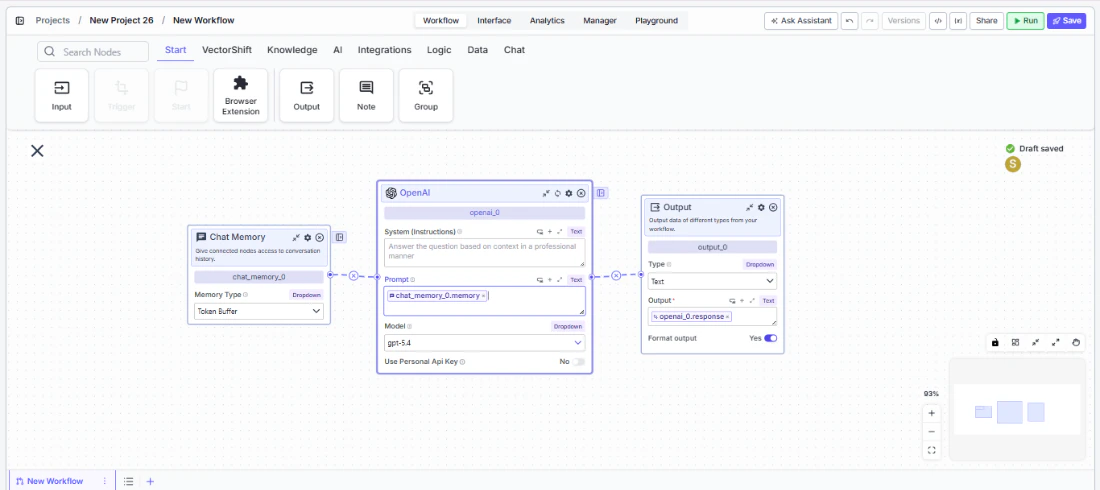The image size is (1100, 490).
Task: Click the Search Nodes field
Action: pos(93,51)
